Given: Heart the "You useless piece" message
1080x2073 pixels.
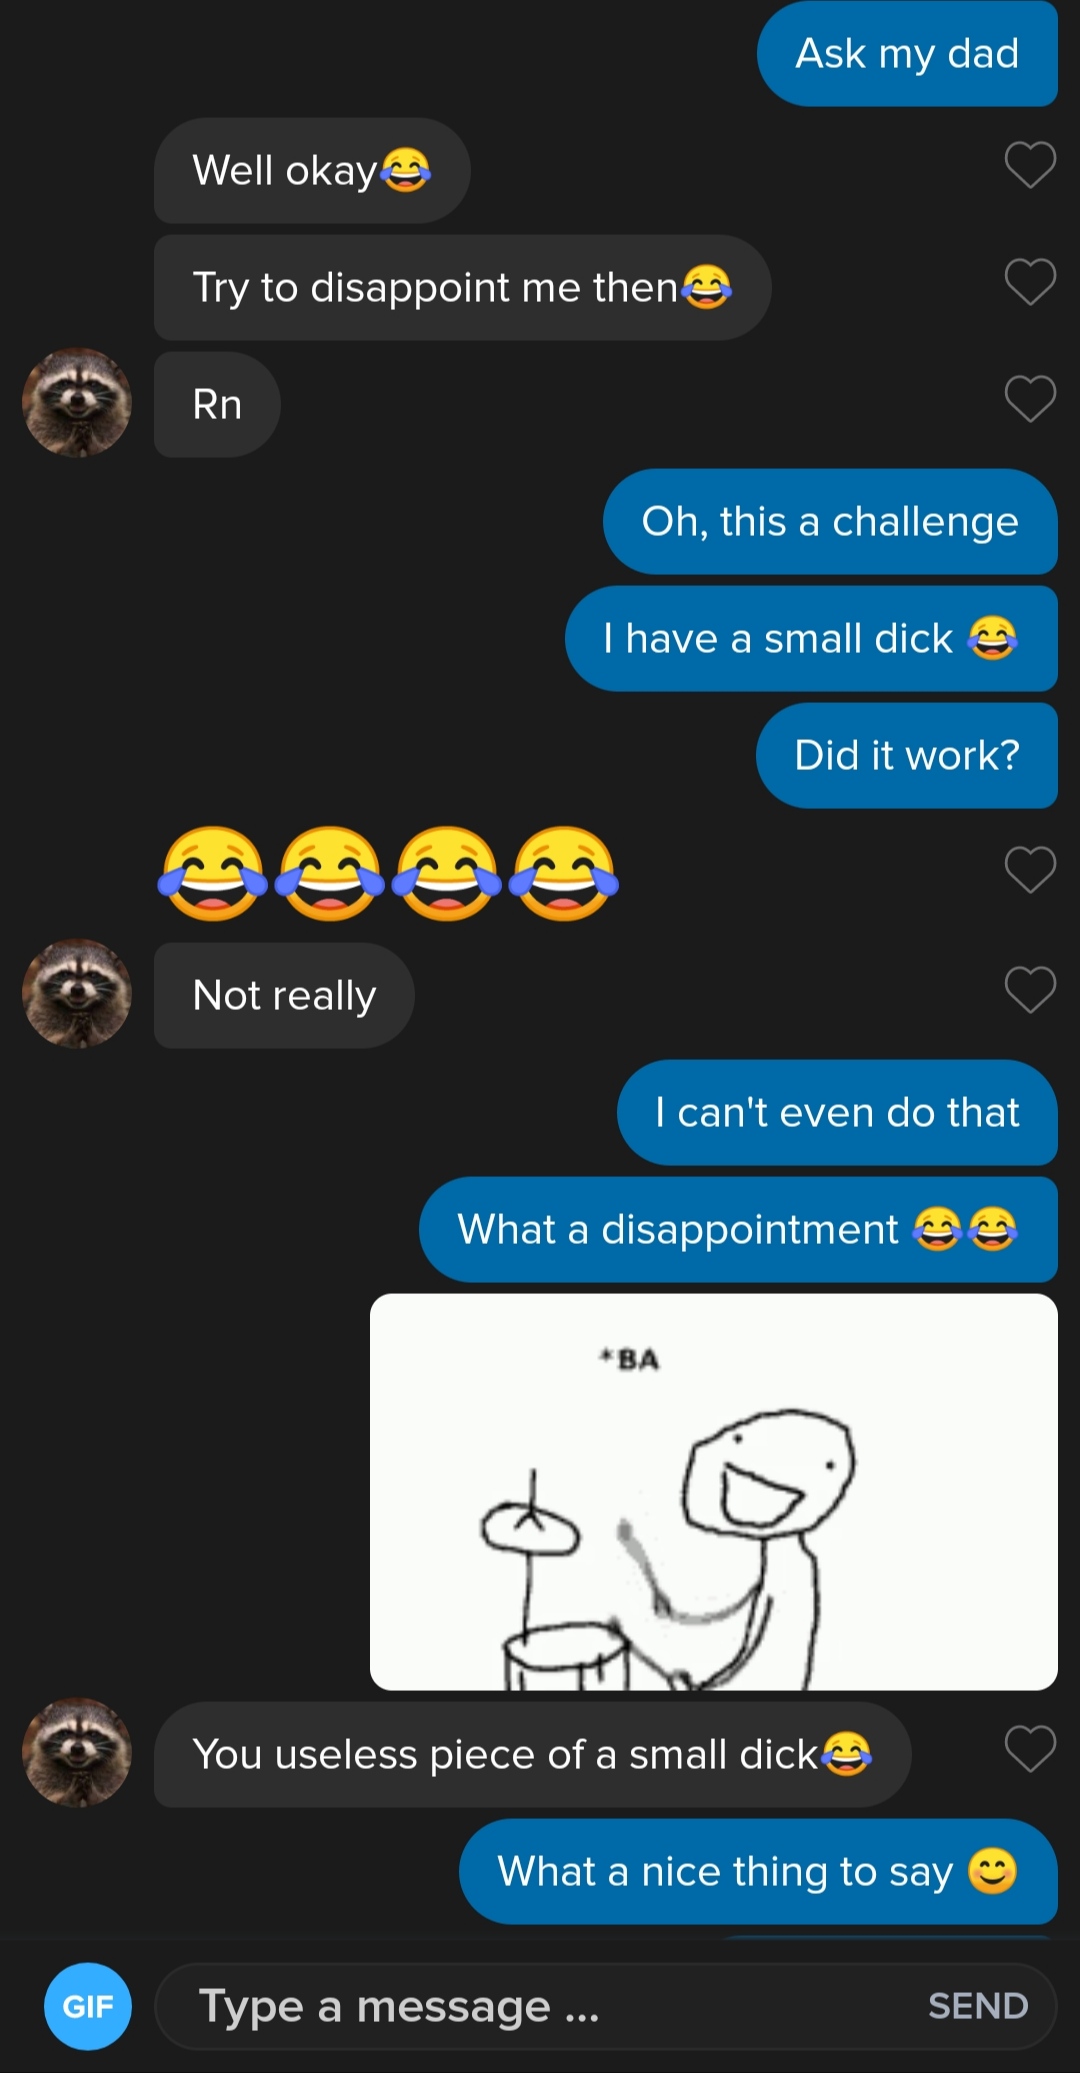Looking at the screenshot, I should (1030, 1749).
